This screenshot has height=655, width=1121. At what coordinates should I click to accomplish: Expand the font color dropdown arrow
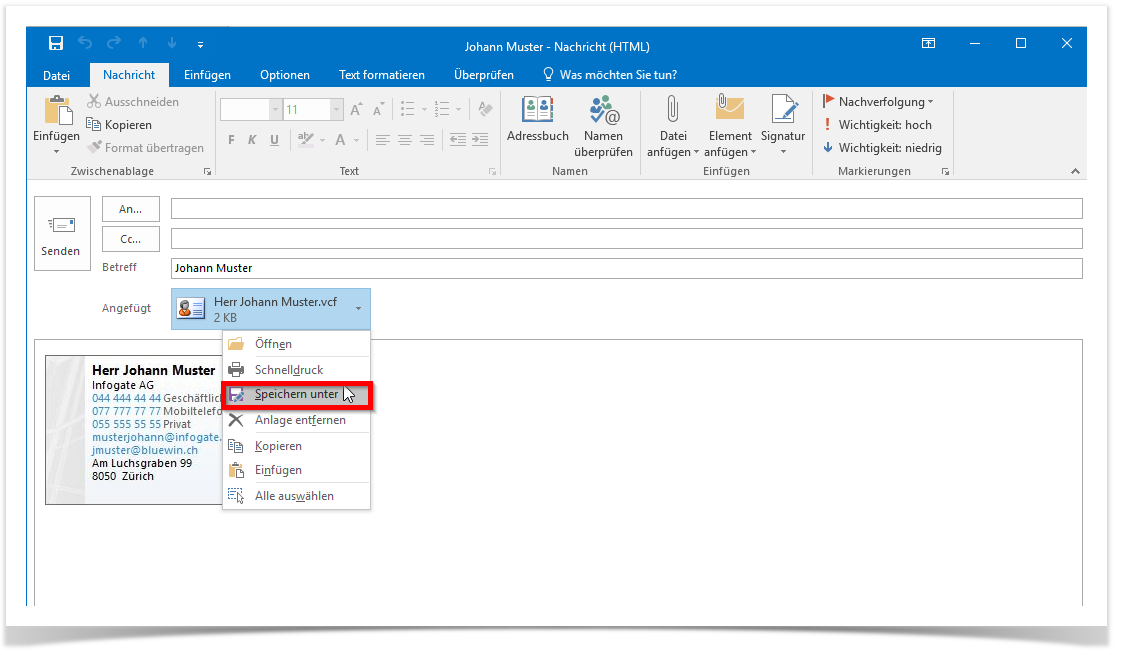pyautogui.click(x=357, y=140)
